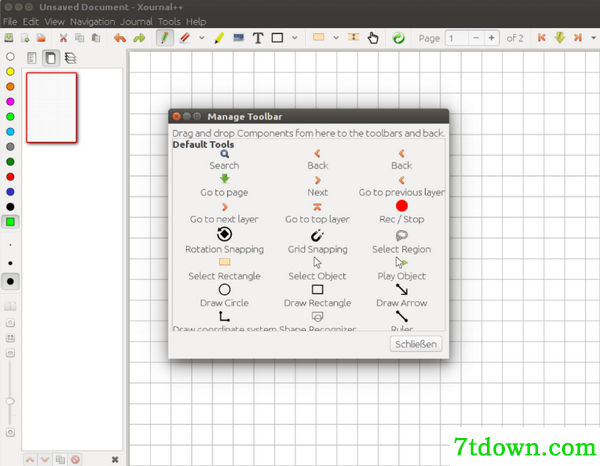Close the sidebar with the X icon
This screenshot has height=466, width=600.
coord(115,459)
